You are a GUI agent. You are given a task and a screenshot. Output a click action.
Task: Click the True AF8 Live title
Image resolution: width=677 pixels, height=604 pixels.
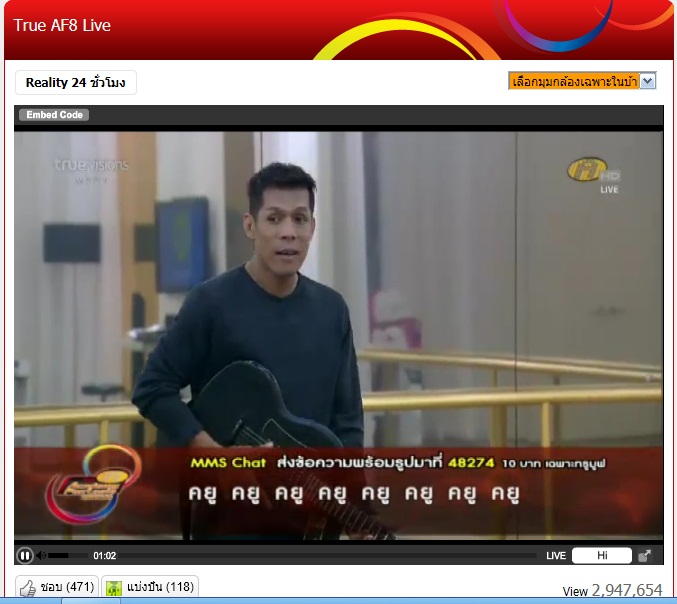click(x=62, y=25)
